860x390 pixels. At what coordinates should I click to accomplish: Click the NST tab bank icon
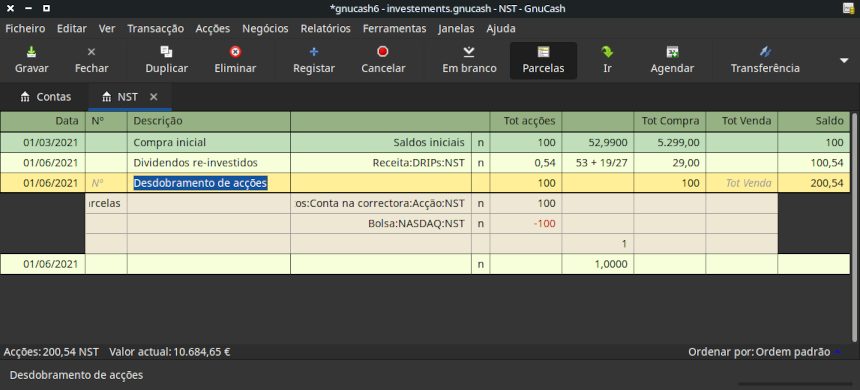pyautogui.click(x=107, y=97)
